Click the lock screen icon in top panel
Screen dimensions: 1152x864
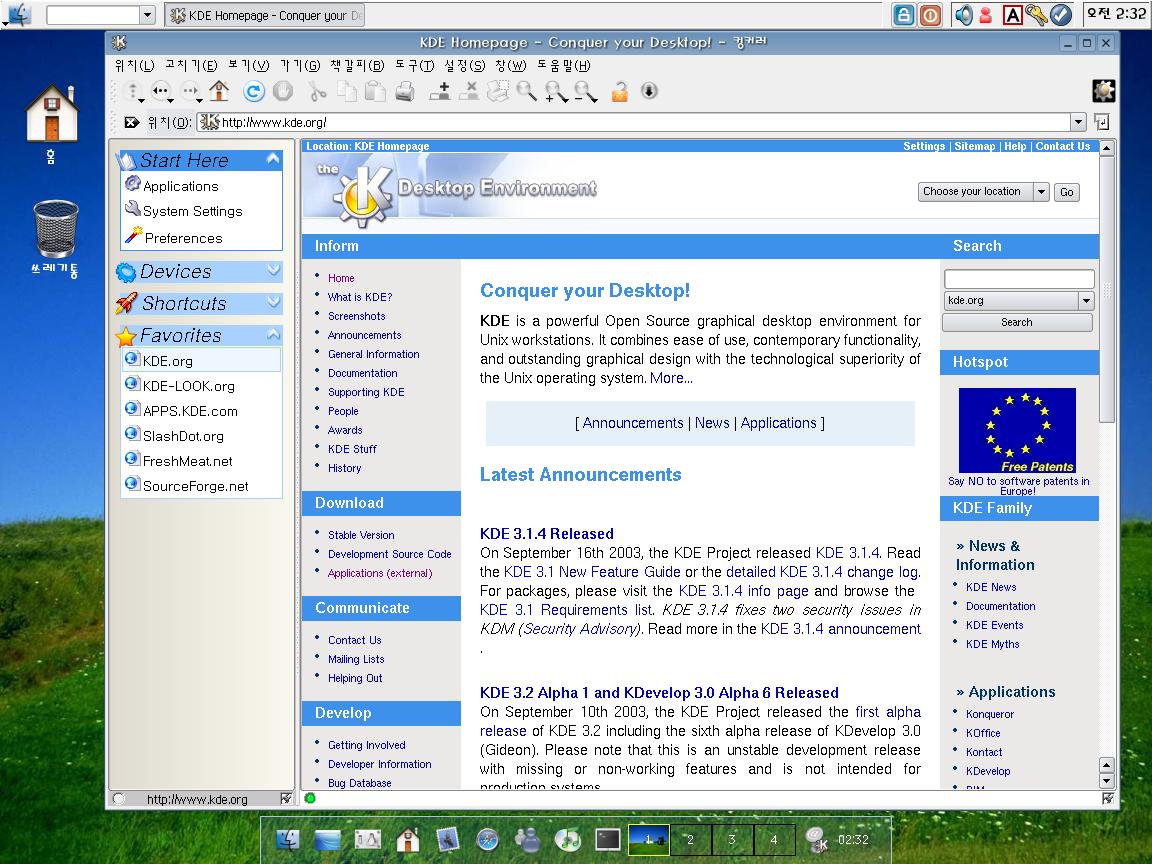coord(904,15)
